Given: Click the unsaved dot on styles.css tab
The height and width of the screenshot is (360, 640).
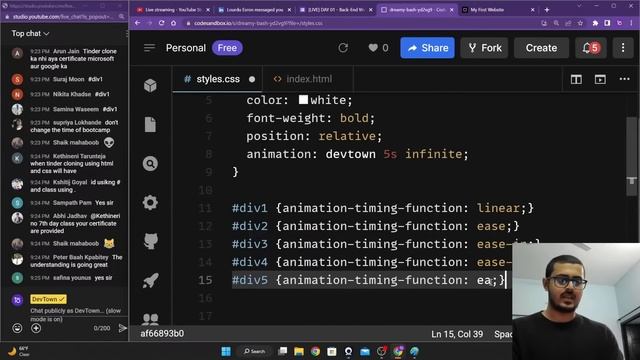Looking at the screenshot, I should [x=252, y=79].
